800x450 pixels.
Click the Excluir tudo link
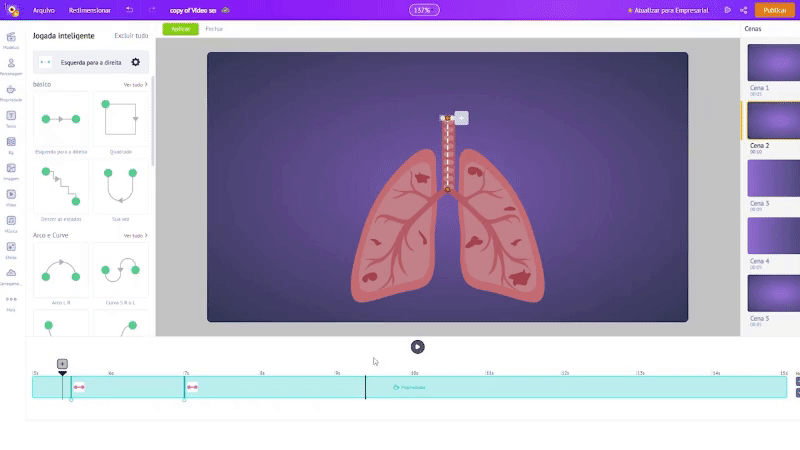131,35
